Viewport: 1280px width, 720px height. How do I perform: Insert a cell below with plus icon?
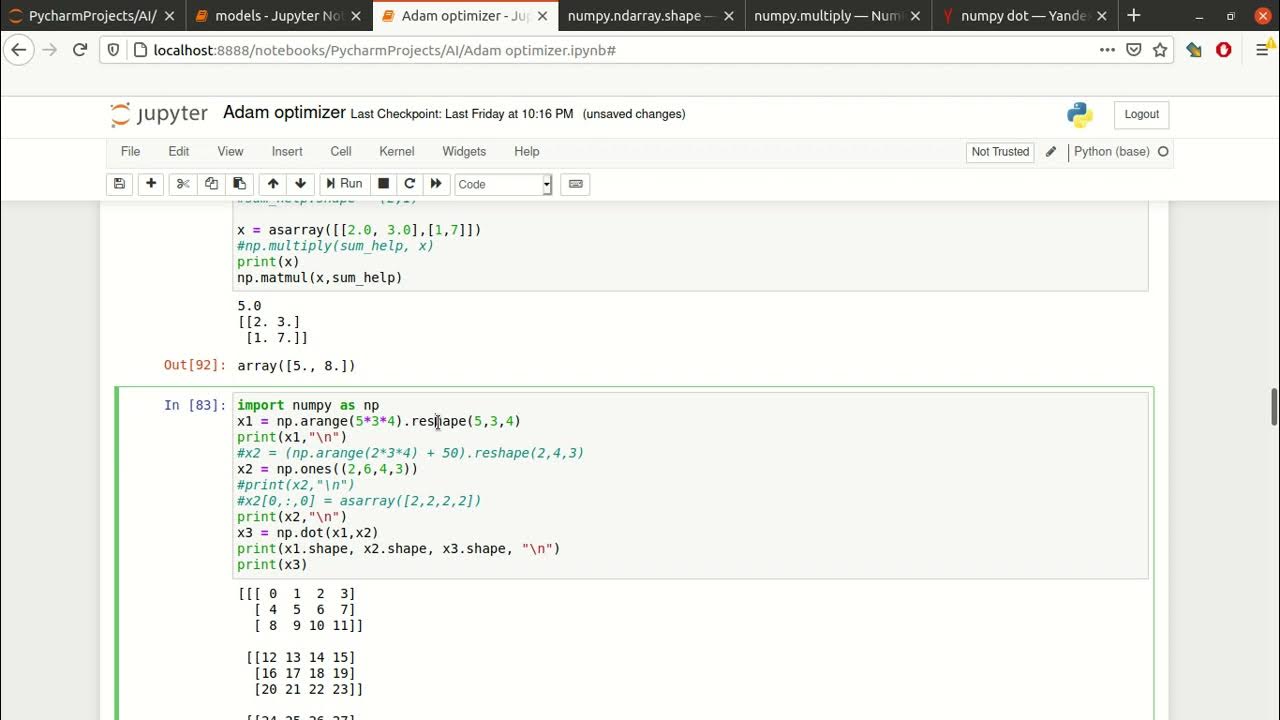click(x=151, y=184)
